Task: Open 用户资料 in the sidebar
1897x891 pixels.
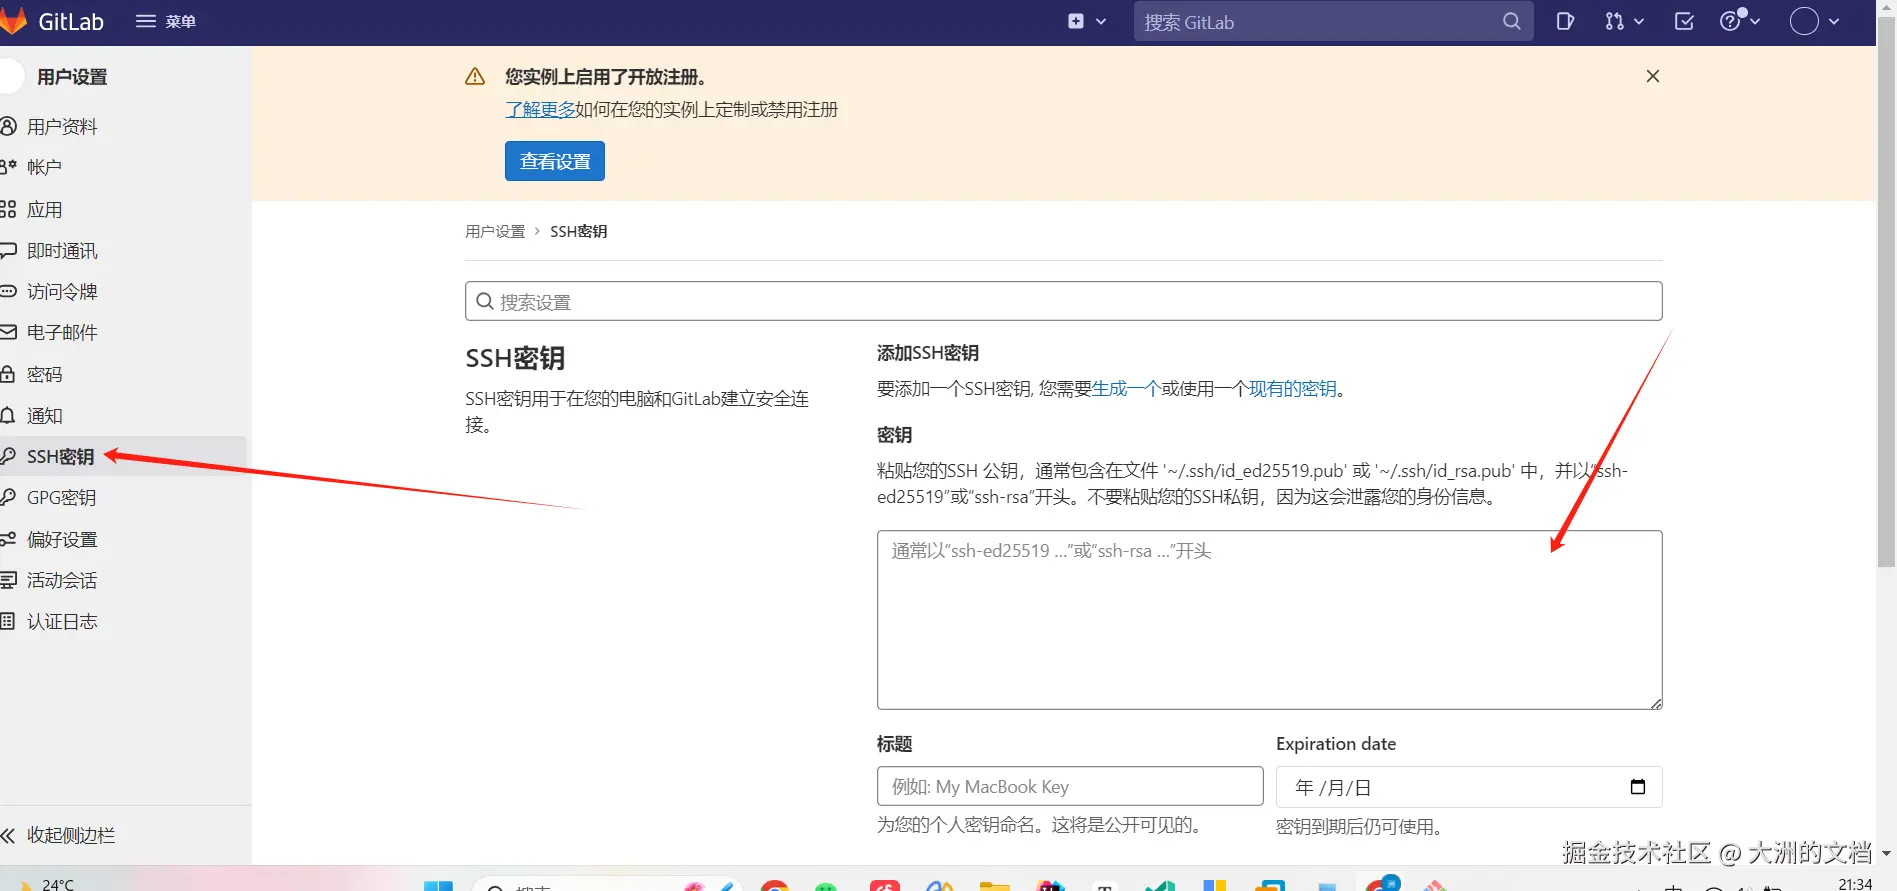Action: [123, 126]
